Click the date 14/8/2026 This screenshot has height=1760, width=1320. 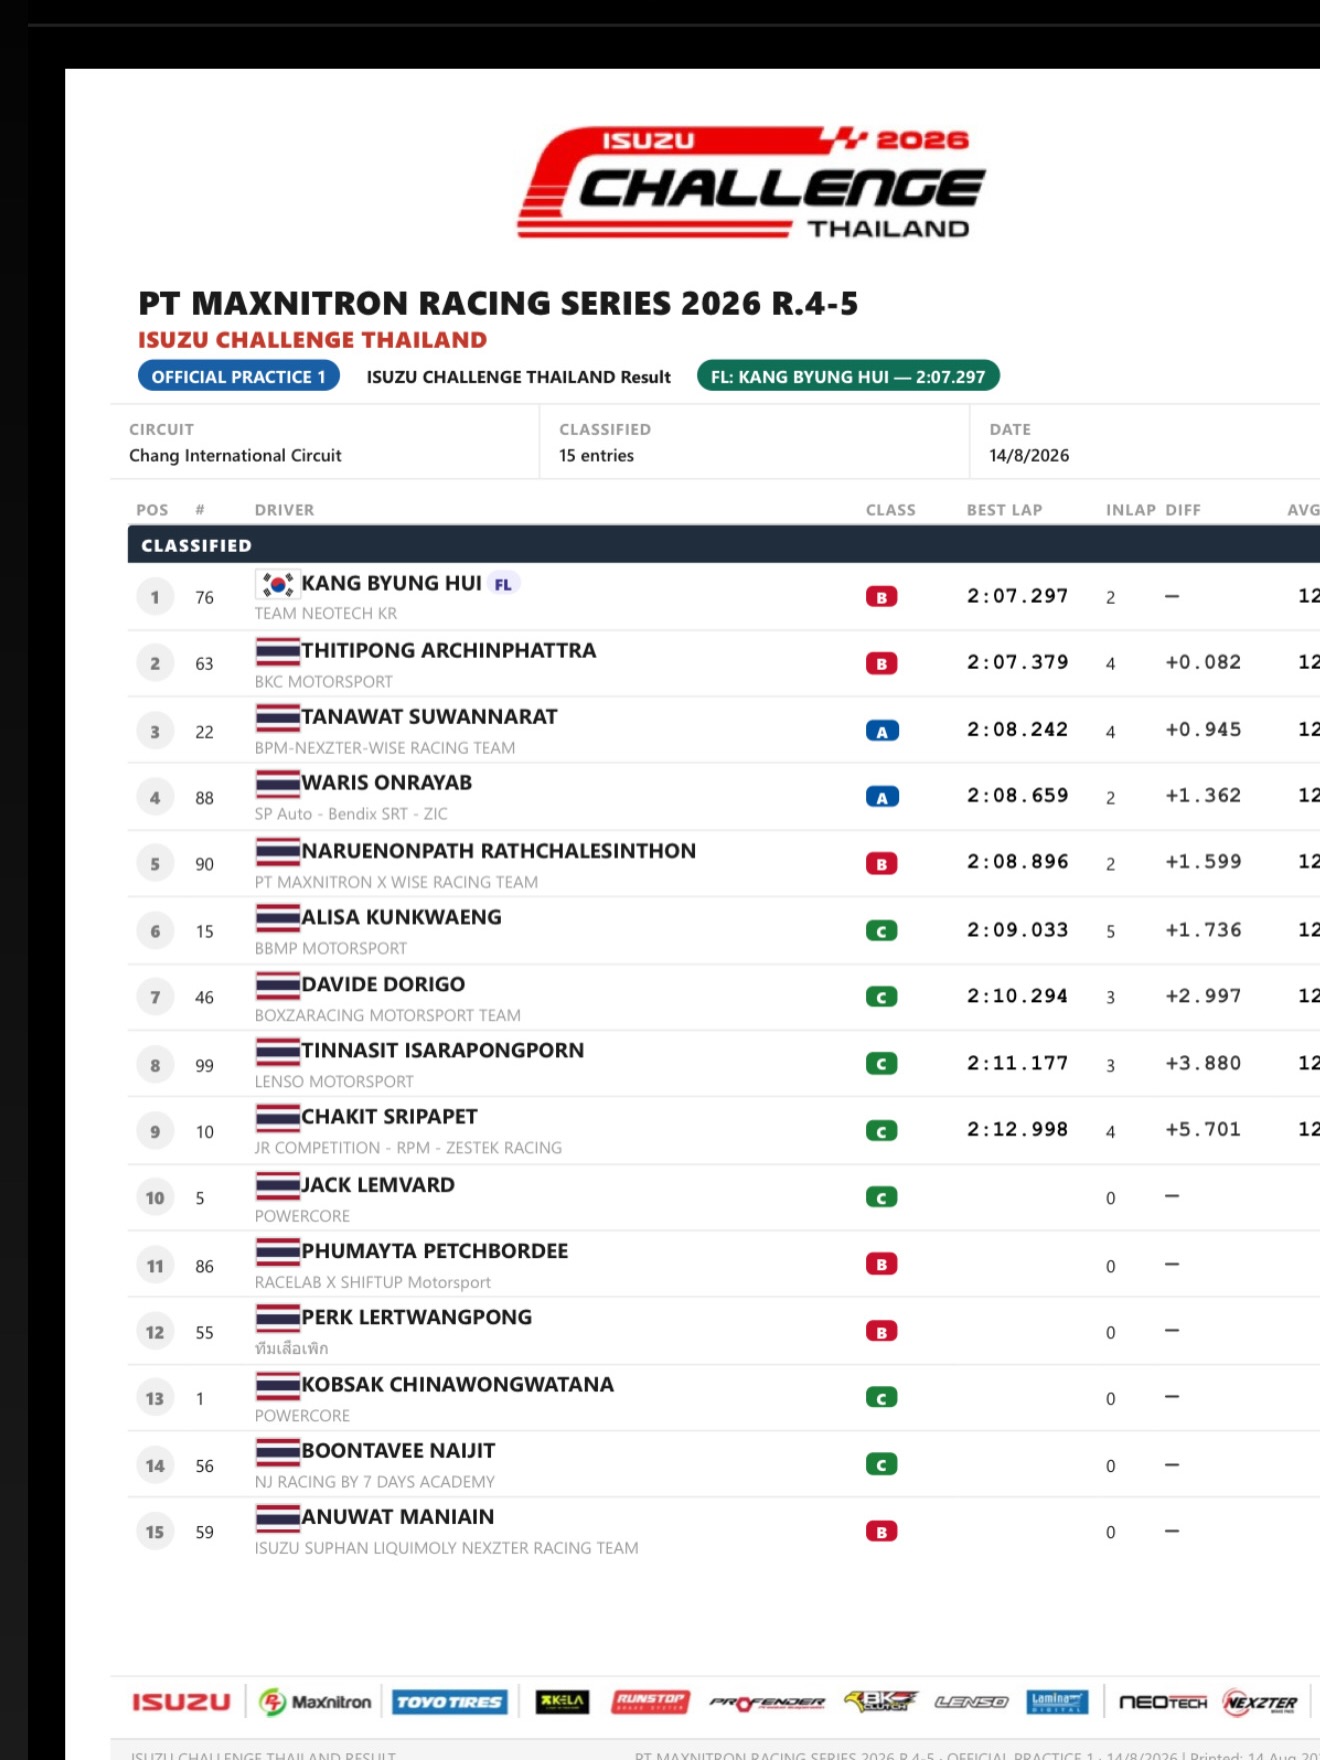click(1029, 456)
